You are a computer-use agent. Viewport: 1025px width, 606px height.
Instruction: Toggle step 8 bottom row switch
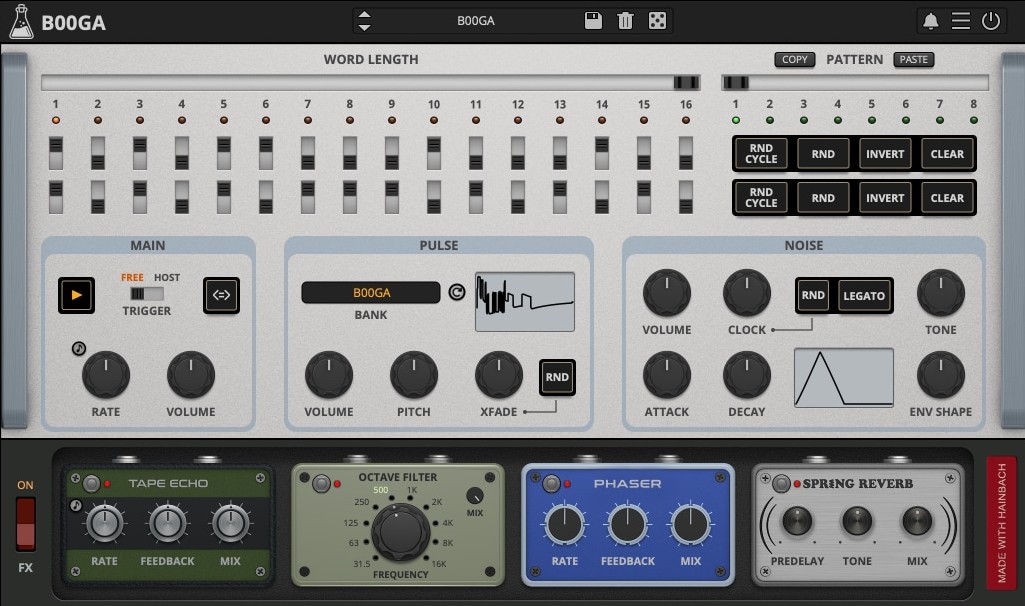point(350,197)
